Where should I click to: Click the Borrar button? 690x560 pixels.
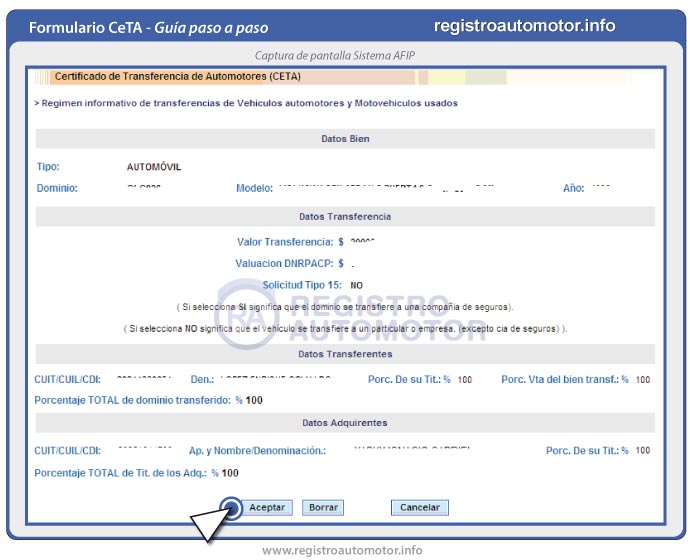[x=323, y=507]
